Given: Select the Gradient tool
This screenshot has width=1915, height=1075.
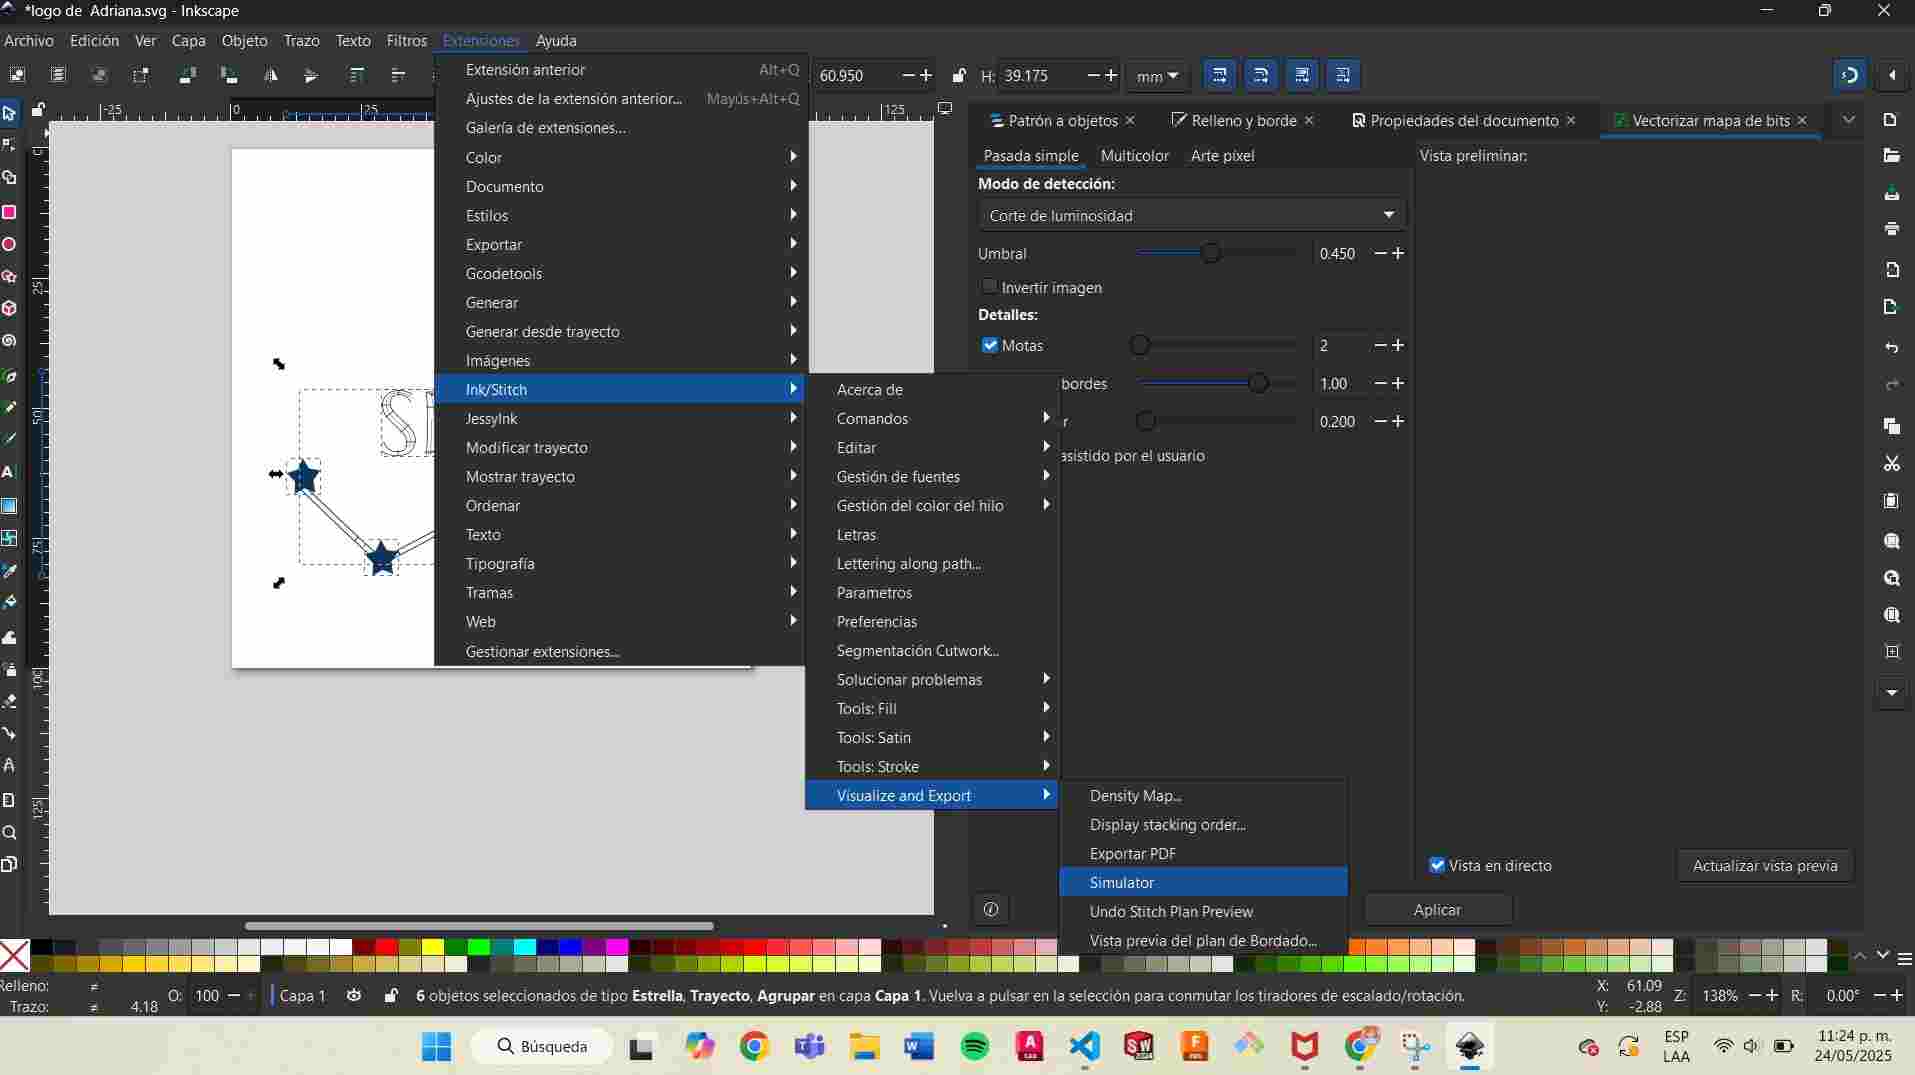Looking at the screenshot, I should 9,505.
